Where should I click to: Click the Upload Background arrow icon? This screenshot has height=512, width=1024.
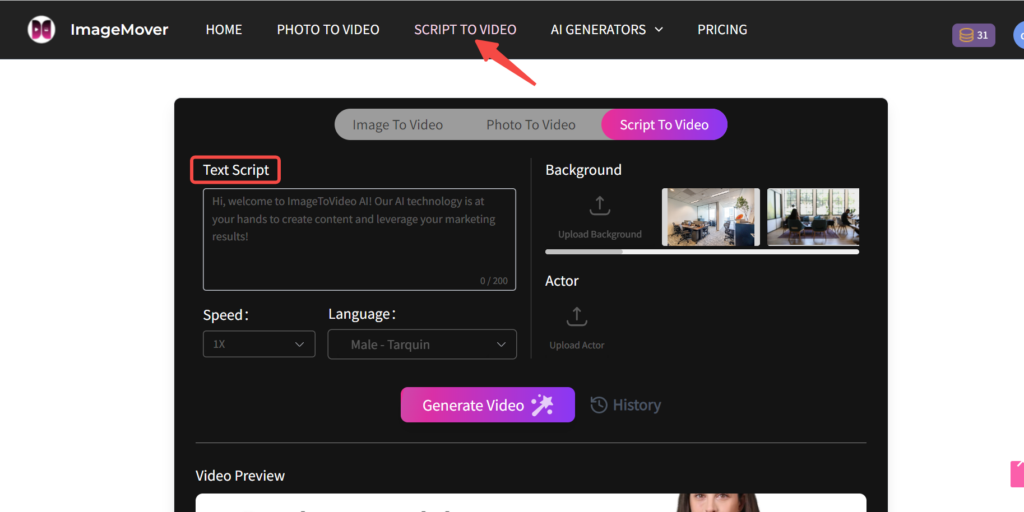click(600, 205)
